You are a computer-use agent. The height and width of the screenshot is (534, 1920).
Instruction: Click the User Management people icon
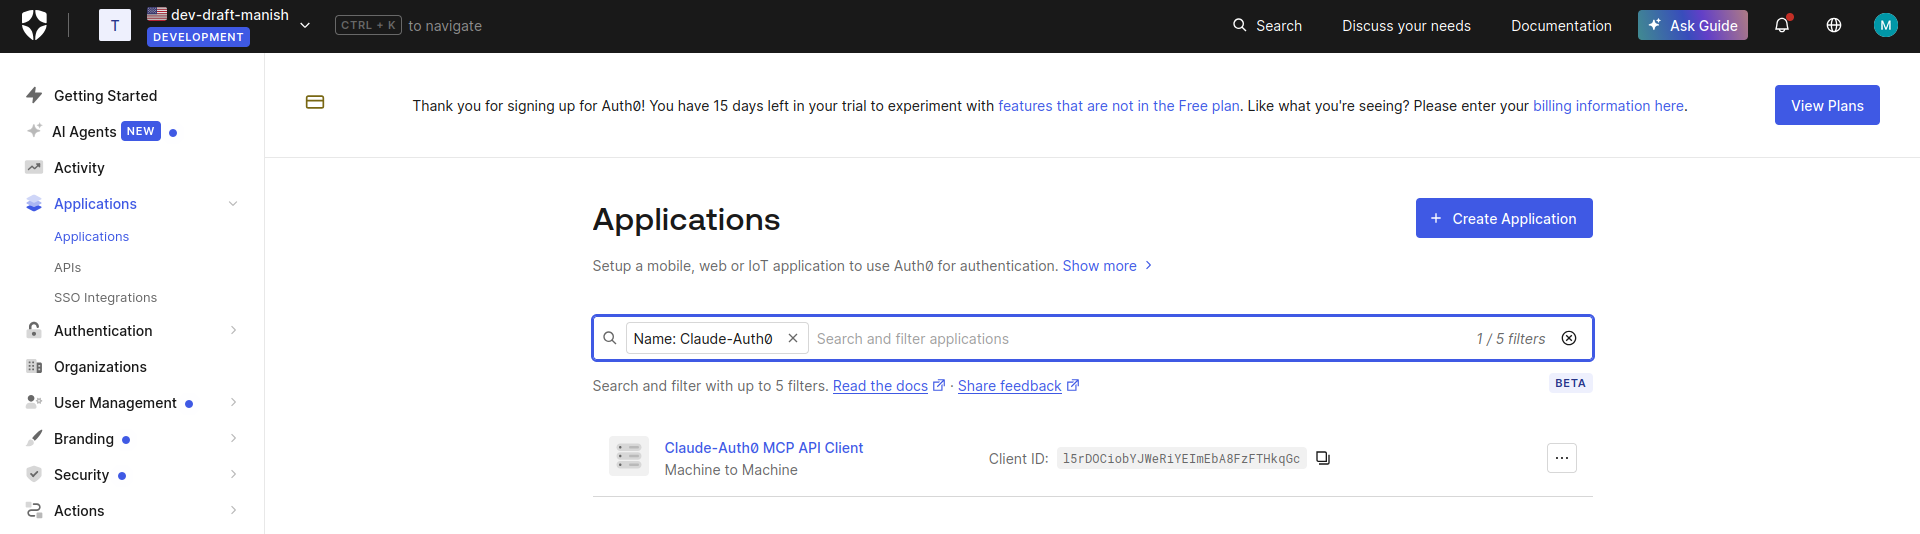tap(34, 402)
